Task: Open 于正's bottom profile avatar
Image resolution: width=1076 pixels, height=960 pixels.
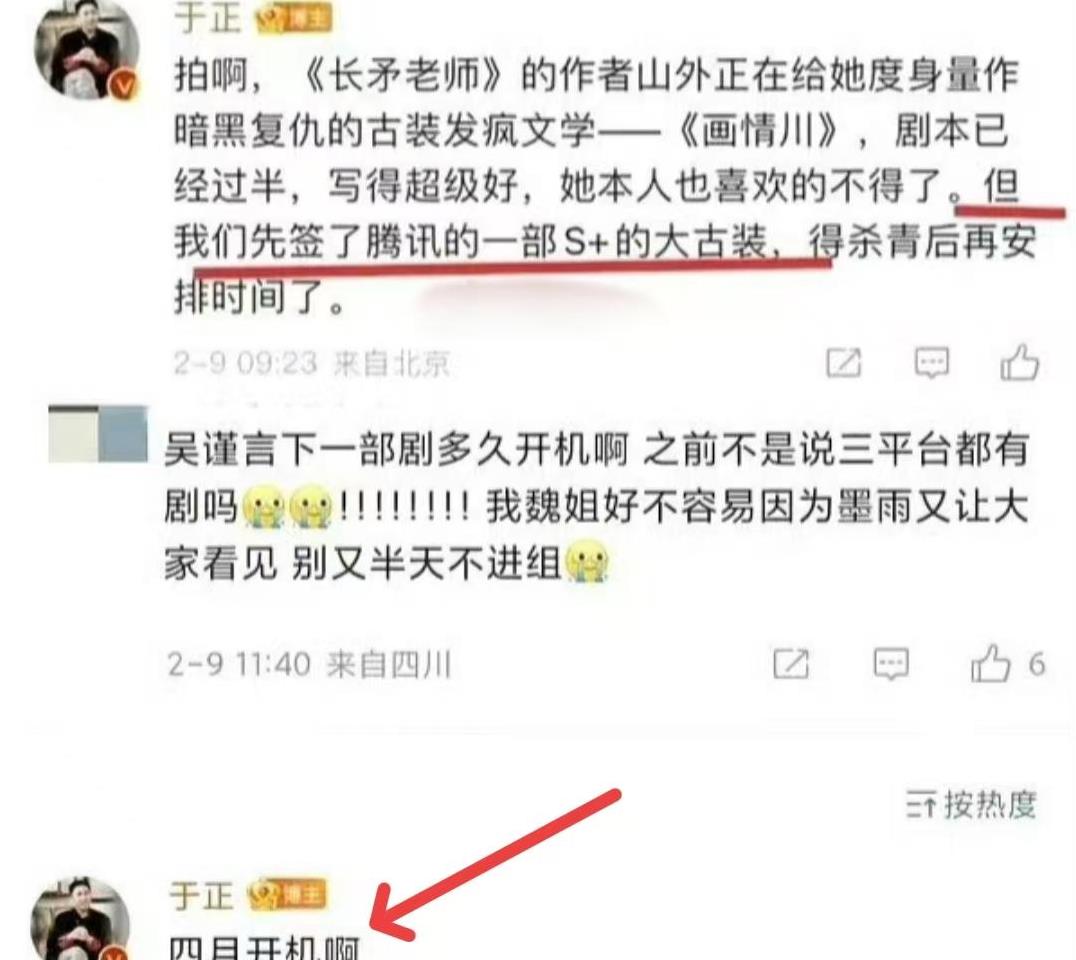Action: 81,920
